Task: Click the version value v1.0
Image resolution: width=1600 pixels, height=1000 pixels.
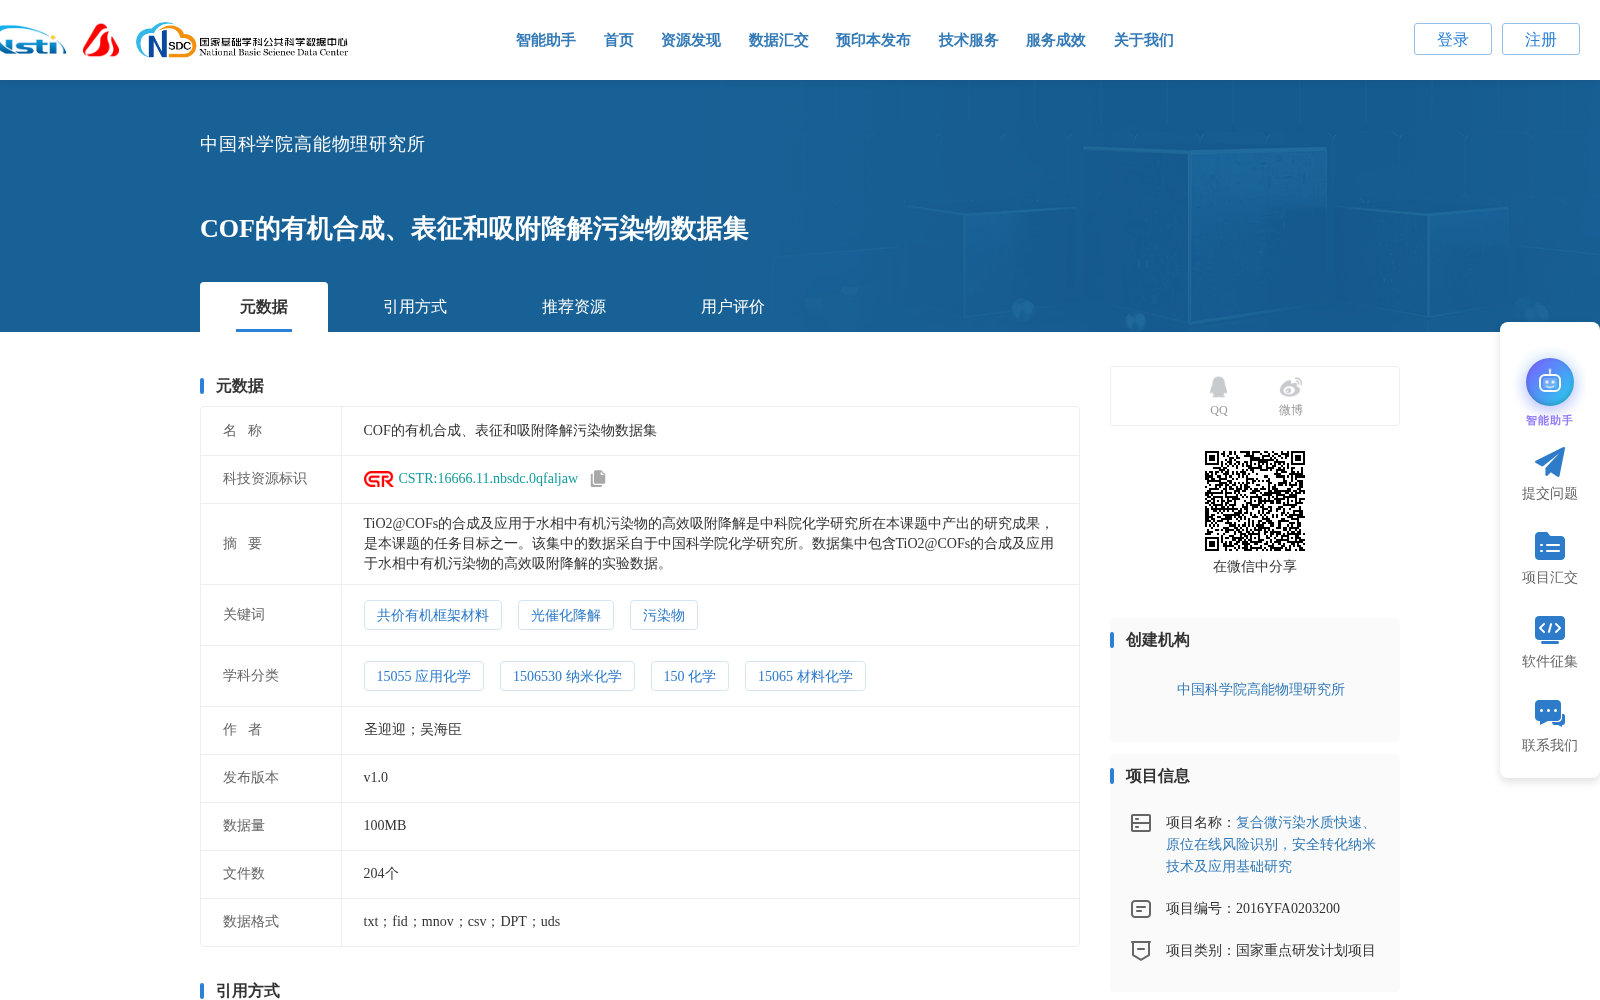Action: 375,777
